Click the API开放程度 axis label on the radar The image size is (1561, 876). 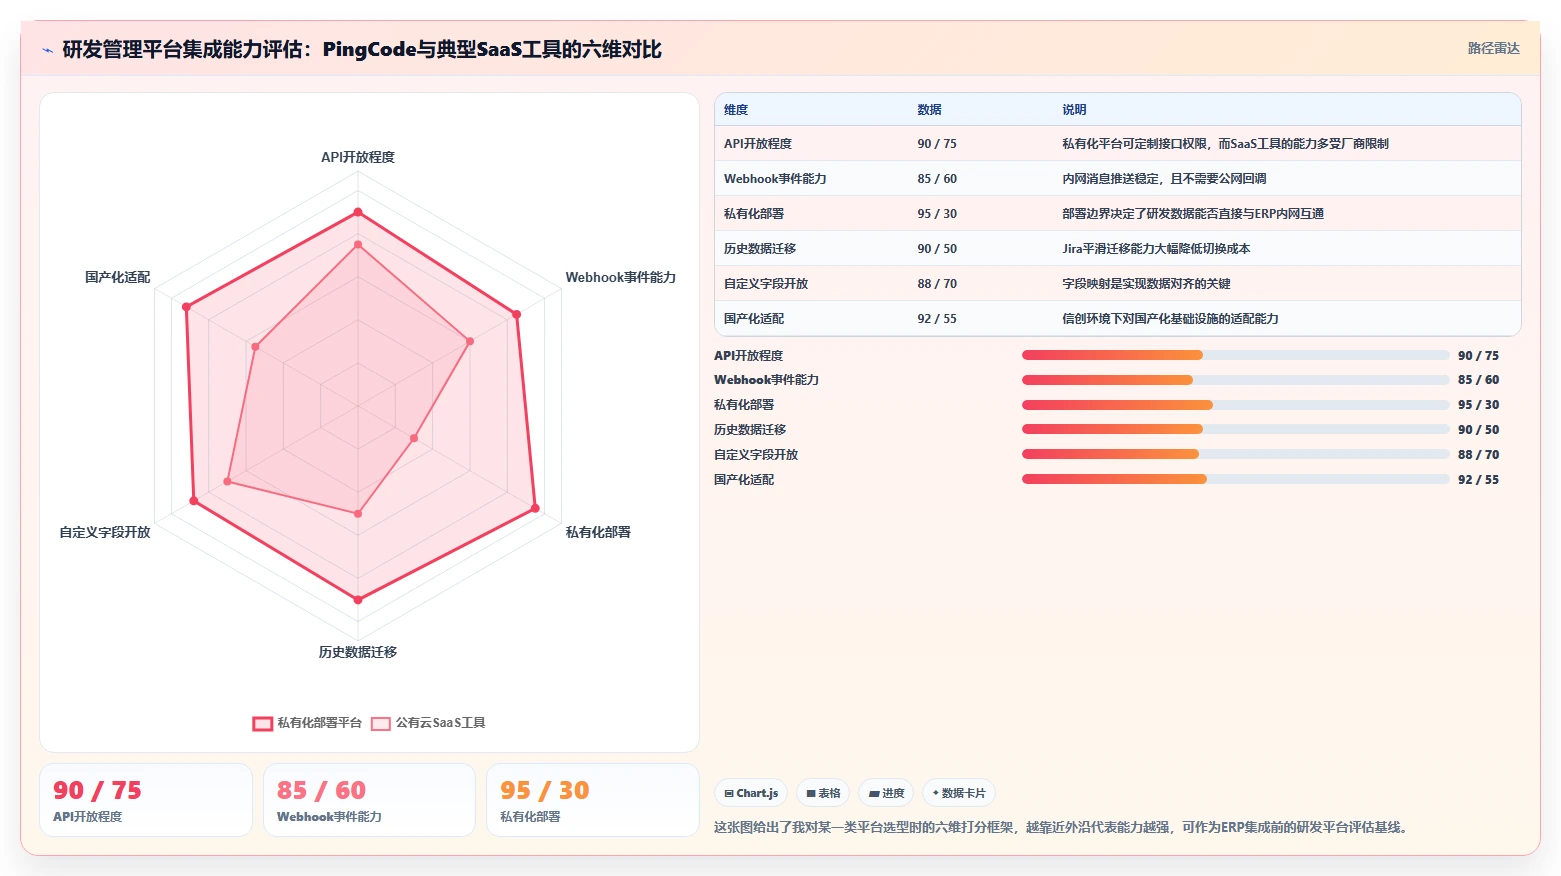coord(358,157)
